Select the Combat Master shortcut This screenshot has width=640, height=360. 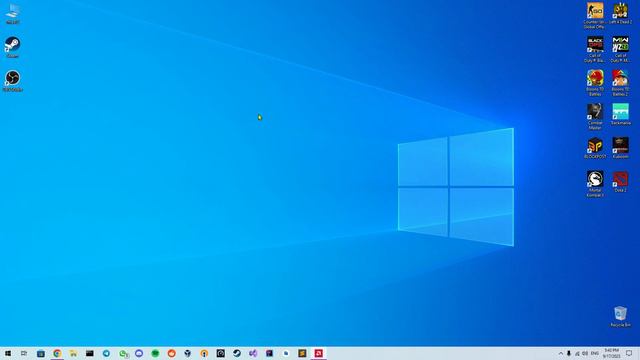point(595,117)
